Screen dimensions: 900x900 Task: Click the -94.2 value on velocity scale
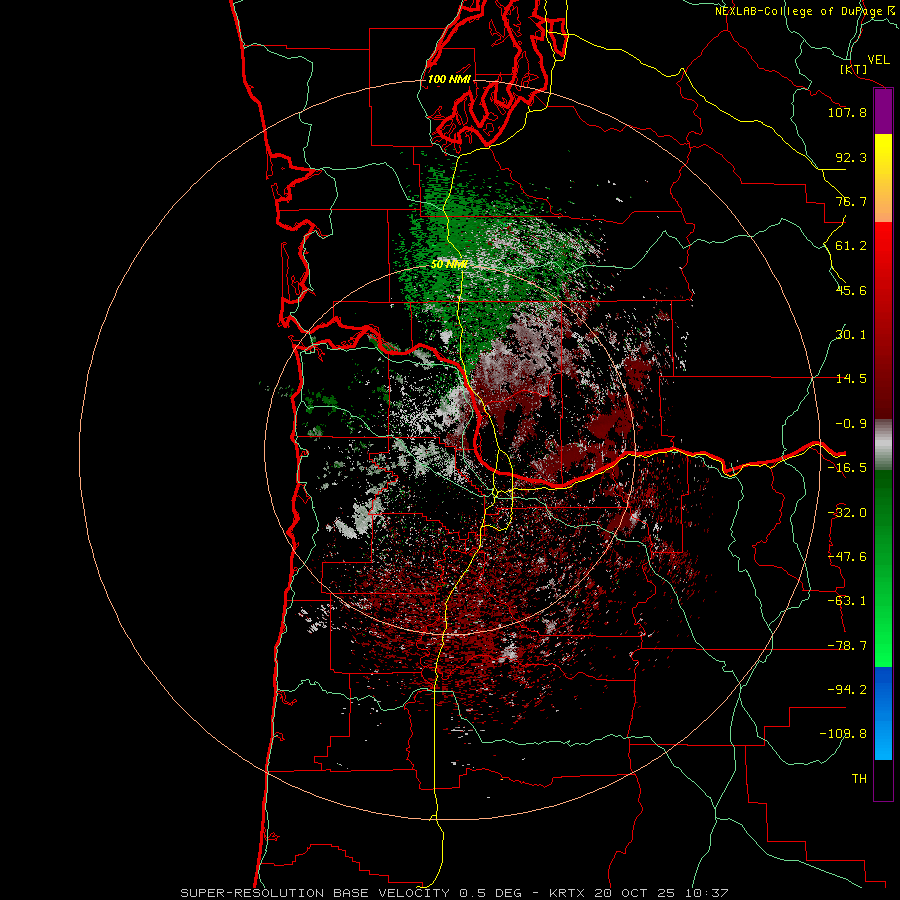coord(847,689)
